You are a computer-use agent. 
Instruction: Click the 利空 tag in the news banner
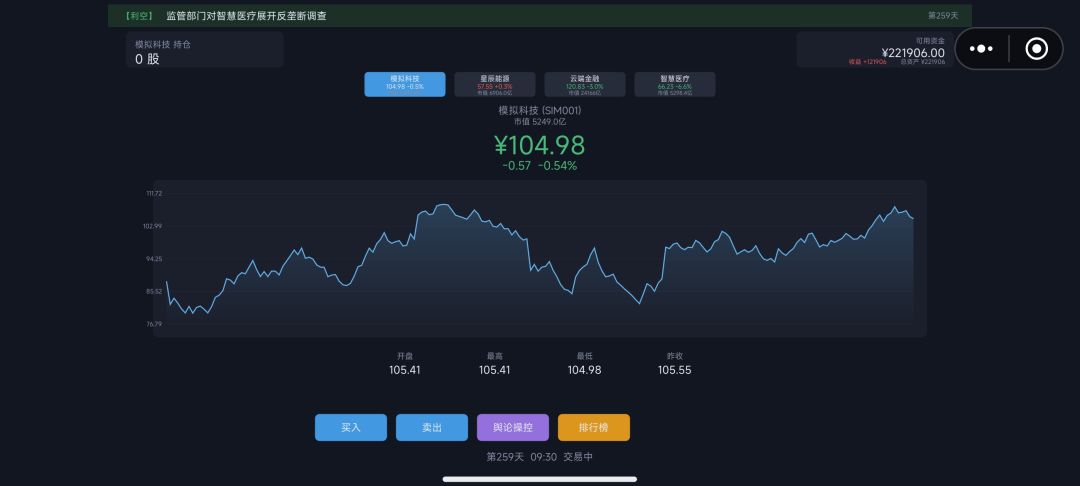(x=141, y=16)
